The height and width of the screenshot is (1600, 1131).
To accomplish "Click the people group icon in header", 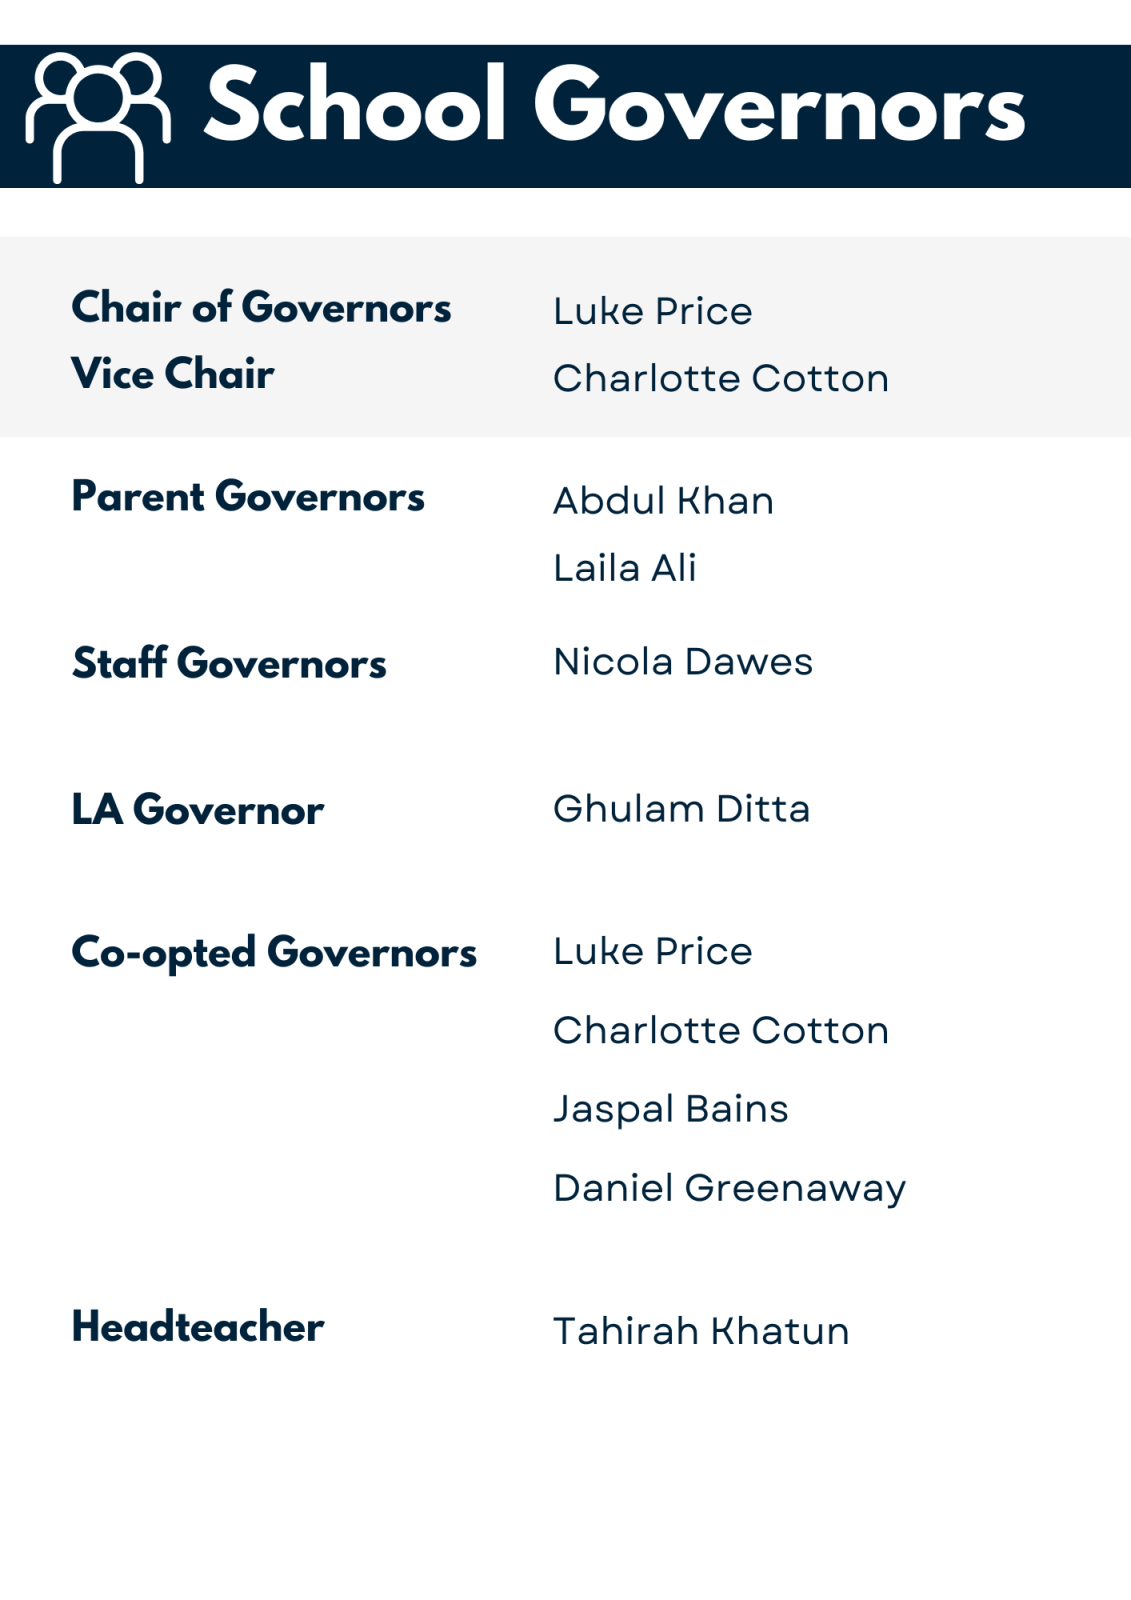I will click(x=97, y=116).
